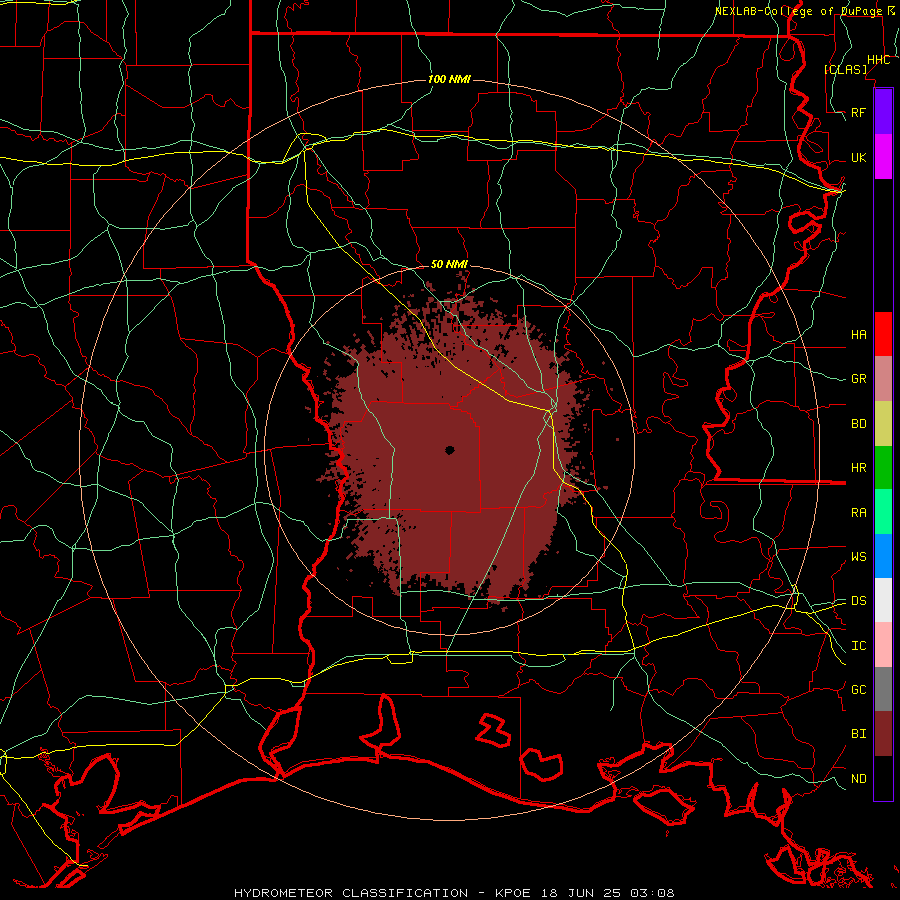Click the DS white legend swatch
Screen dimensions: 900x900
click(x=883, y=600)
